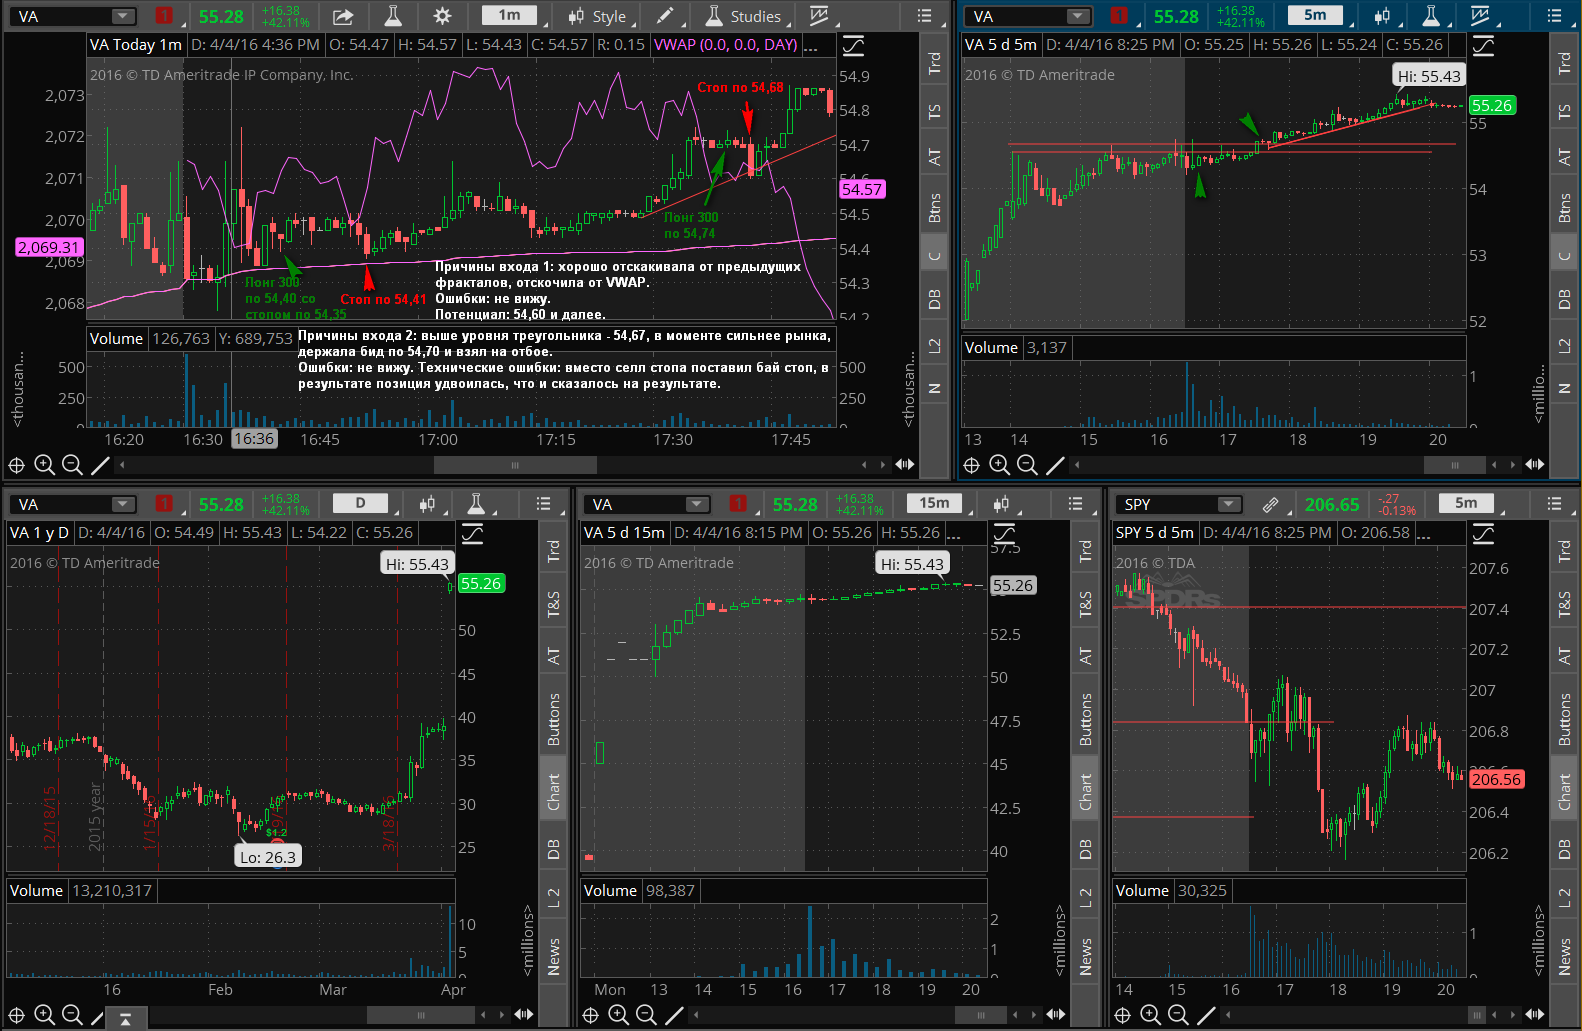Open the flask studies icon in VA 5m chart

pos(1431,16)
